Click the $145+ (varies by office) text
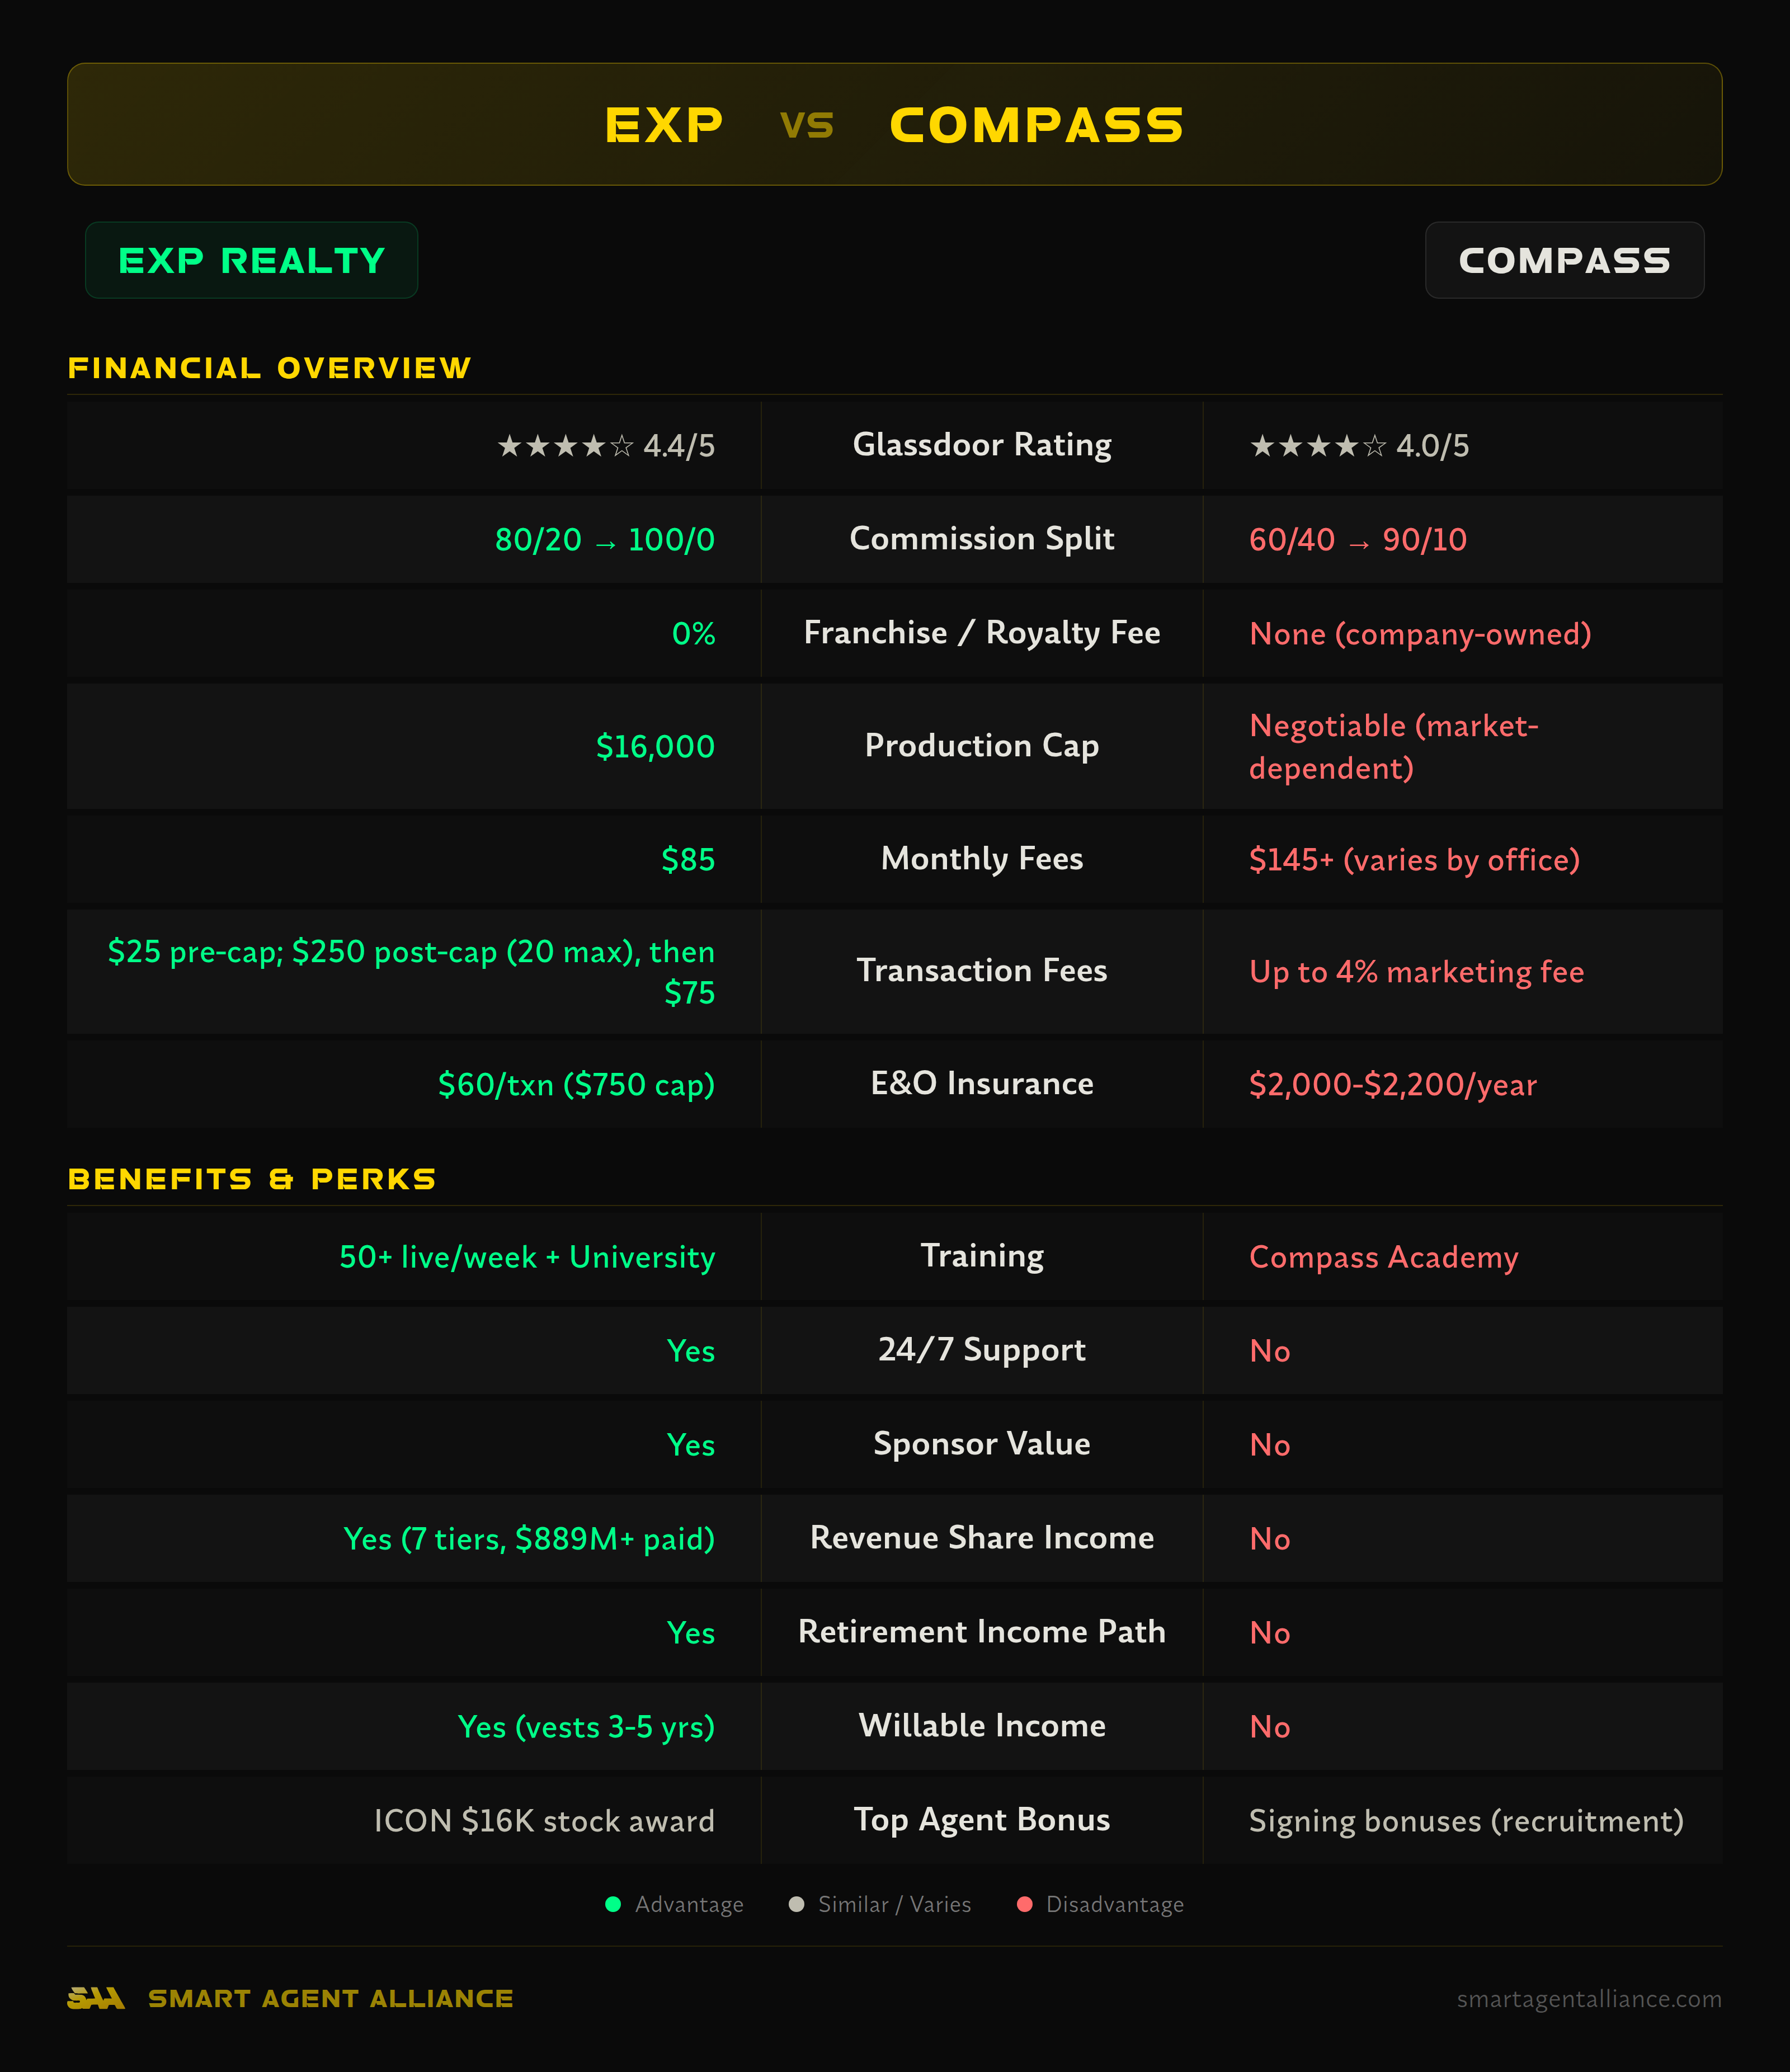The width and height of the screenshot is (1790, 2072). (1414, 860)
